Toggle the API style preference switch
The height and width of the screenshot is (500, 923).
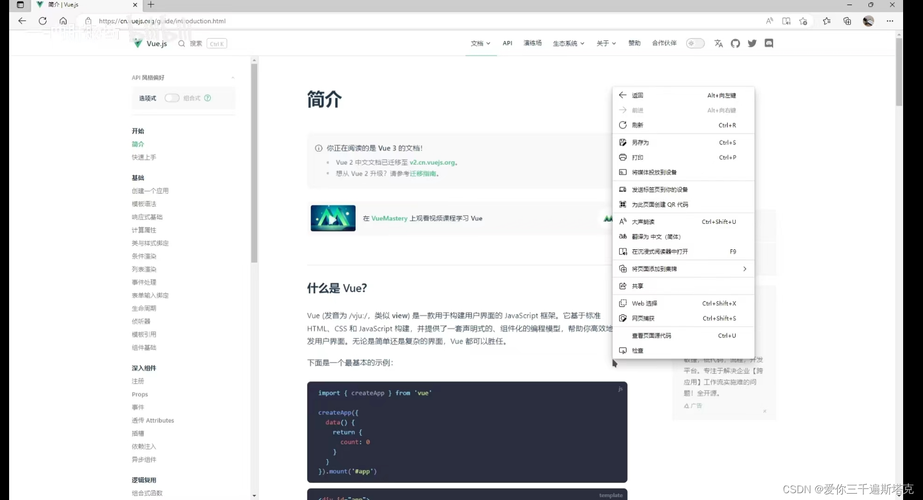(172, 98)
